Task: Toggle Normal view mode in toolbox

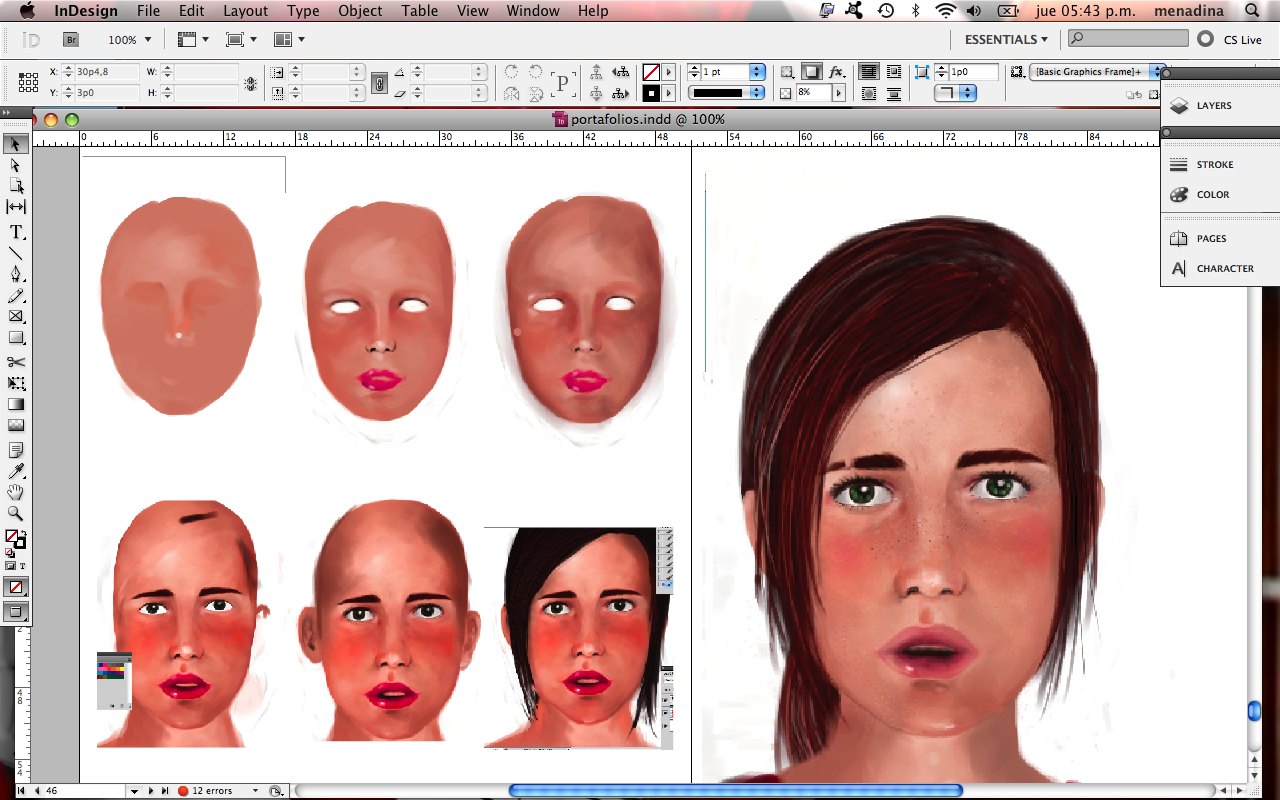Action: point(15,612)
